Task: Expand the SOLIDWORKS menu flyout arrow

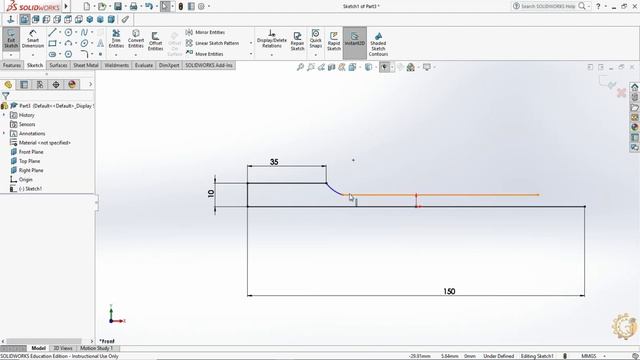Action: click(x=66, y=6)
